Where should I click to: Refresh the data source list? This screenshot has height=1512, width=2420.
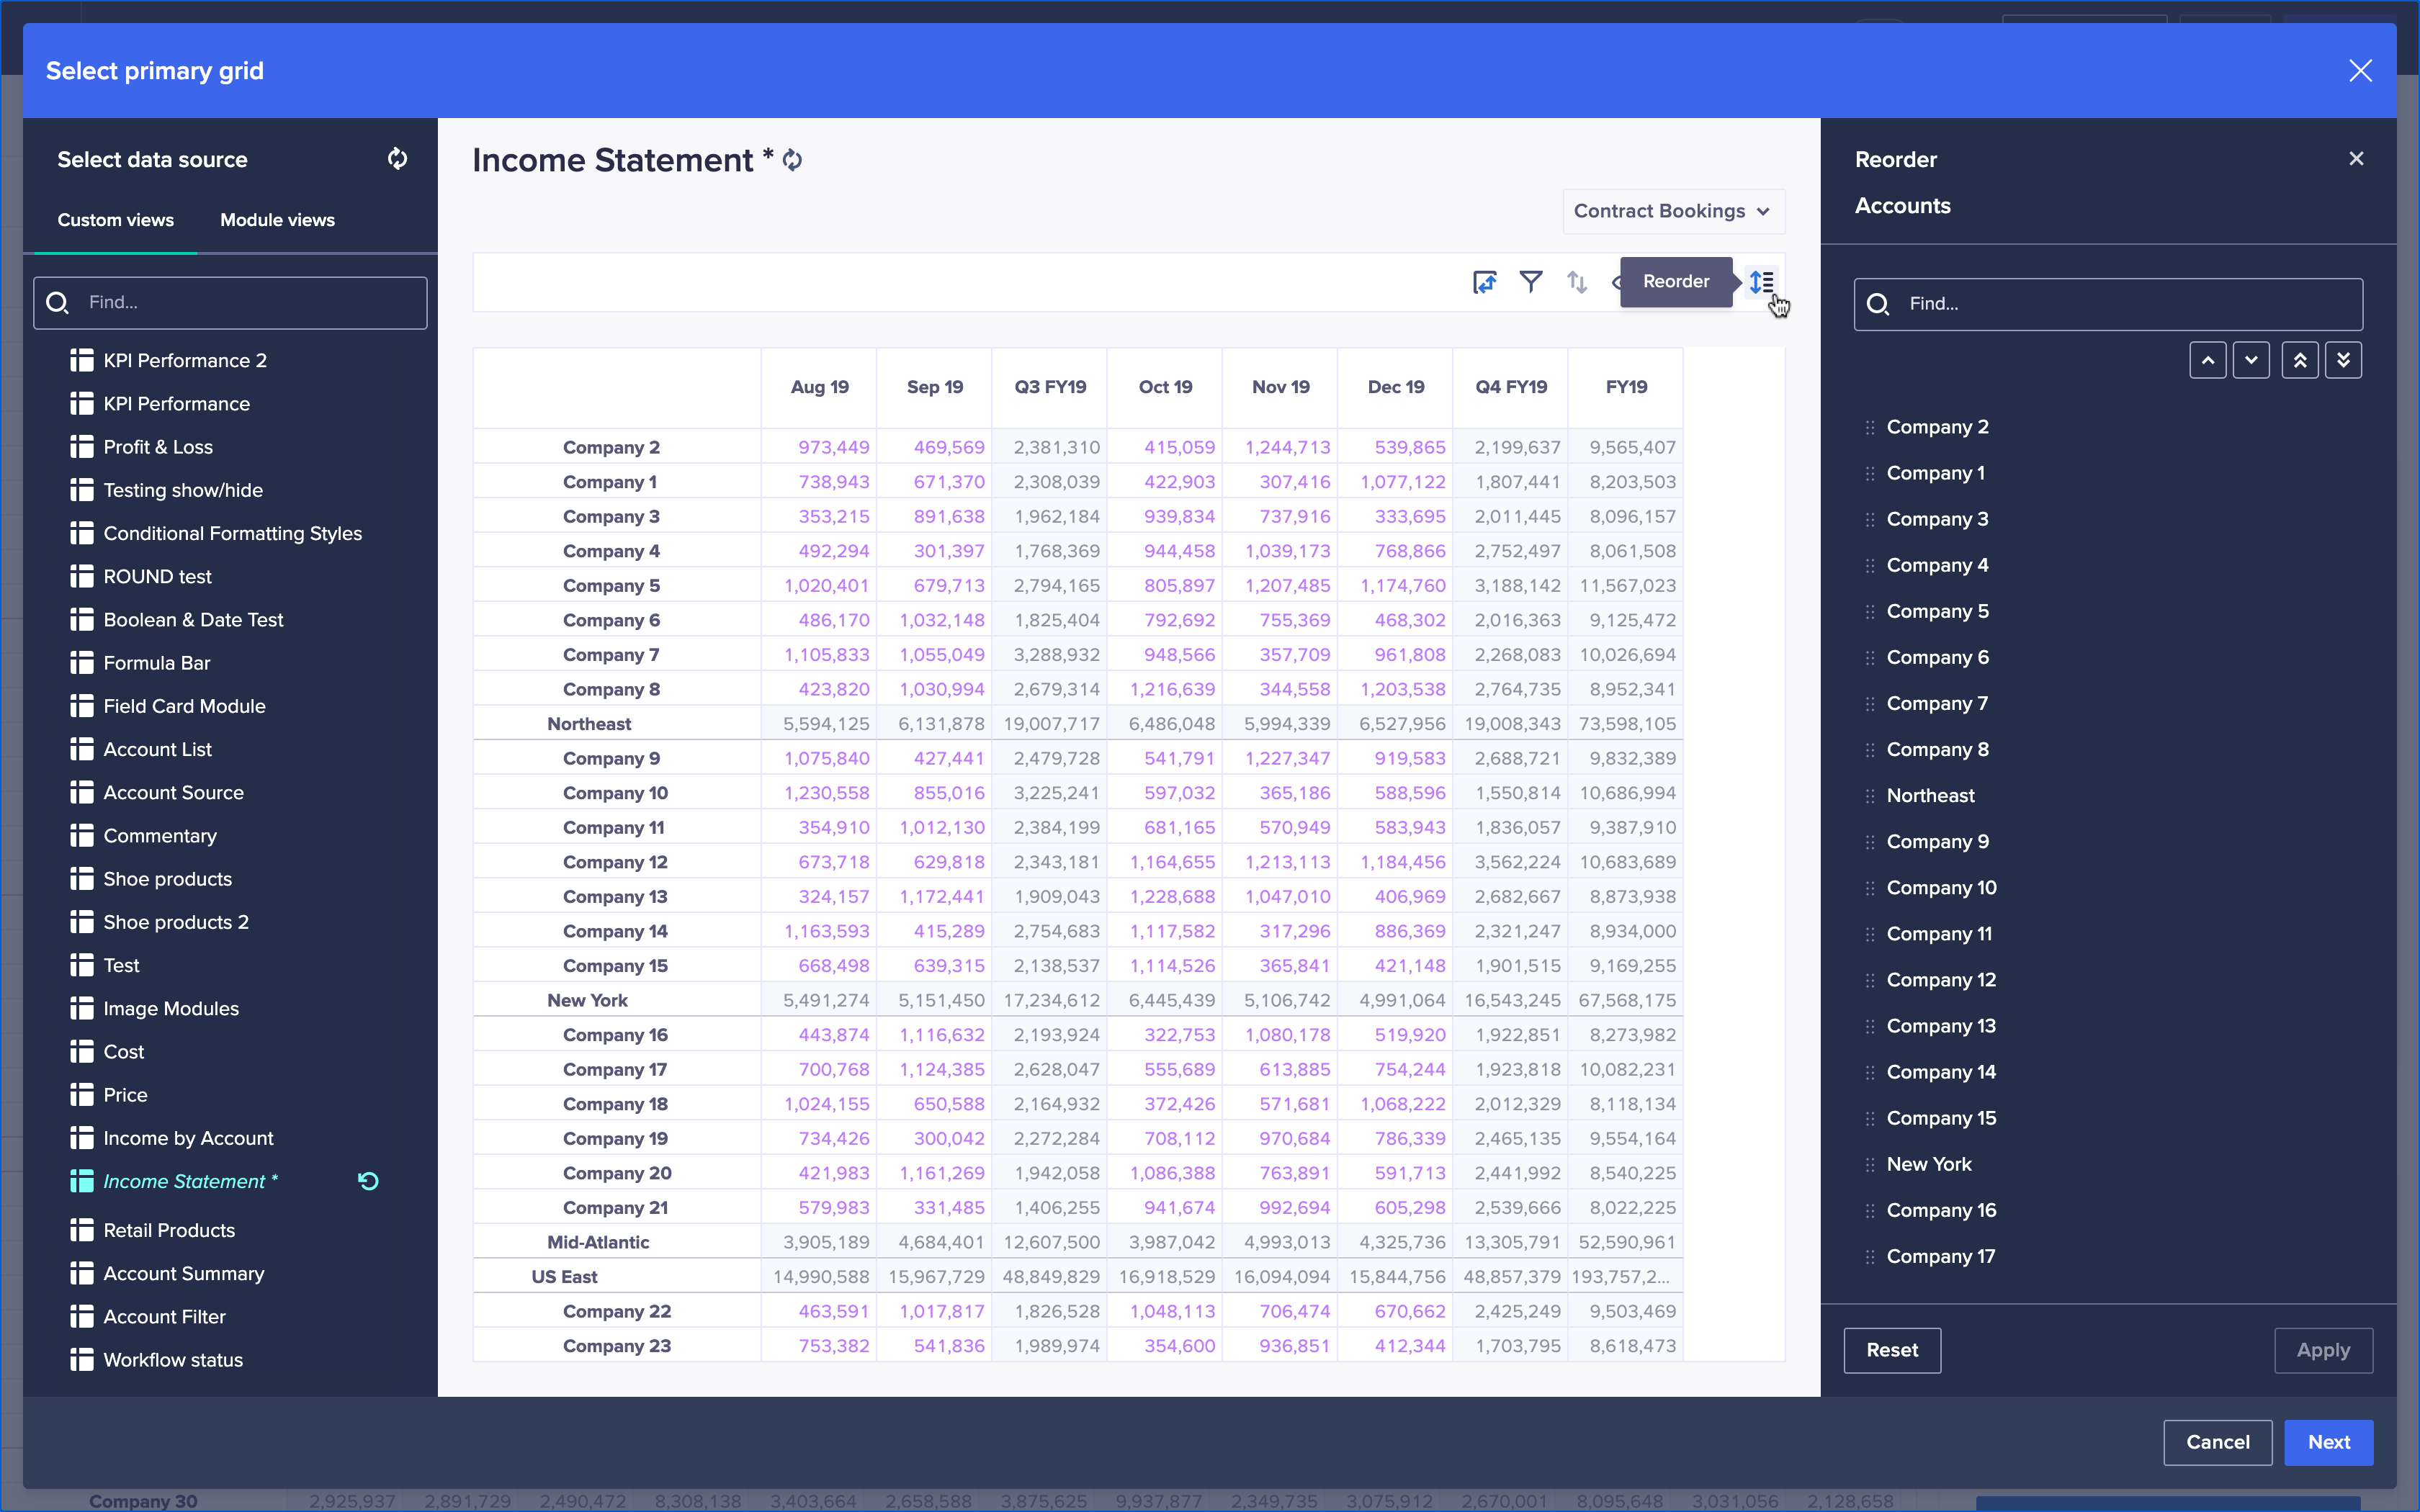click(x=397, y=158)
